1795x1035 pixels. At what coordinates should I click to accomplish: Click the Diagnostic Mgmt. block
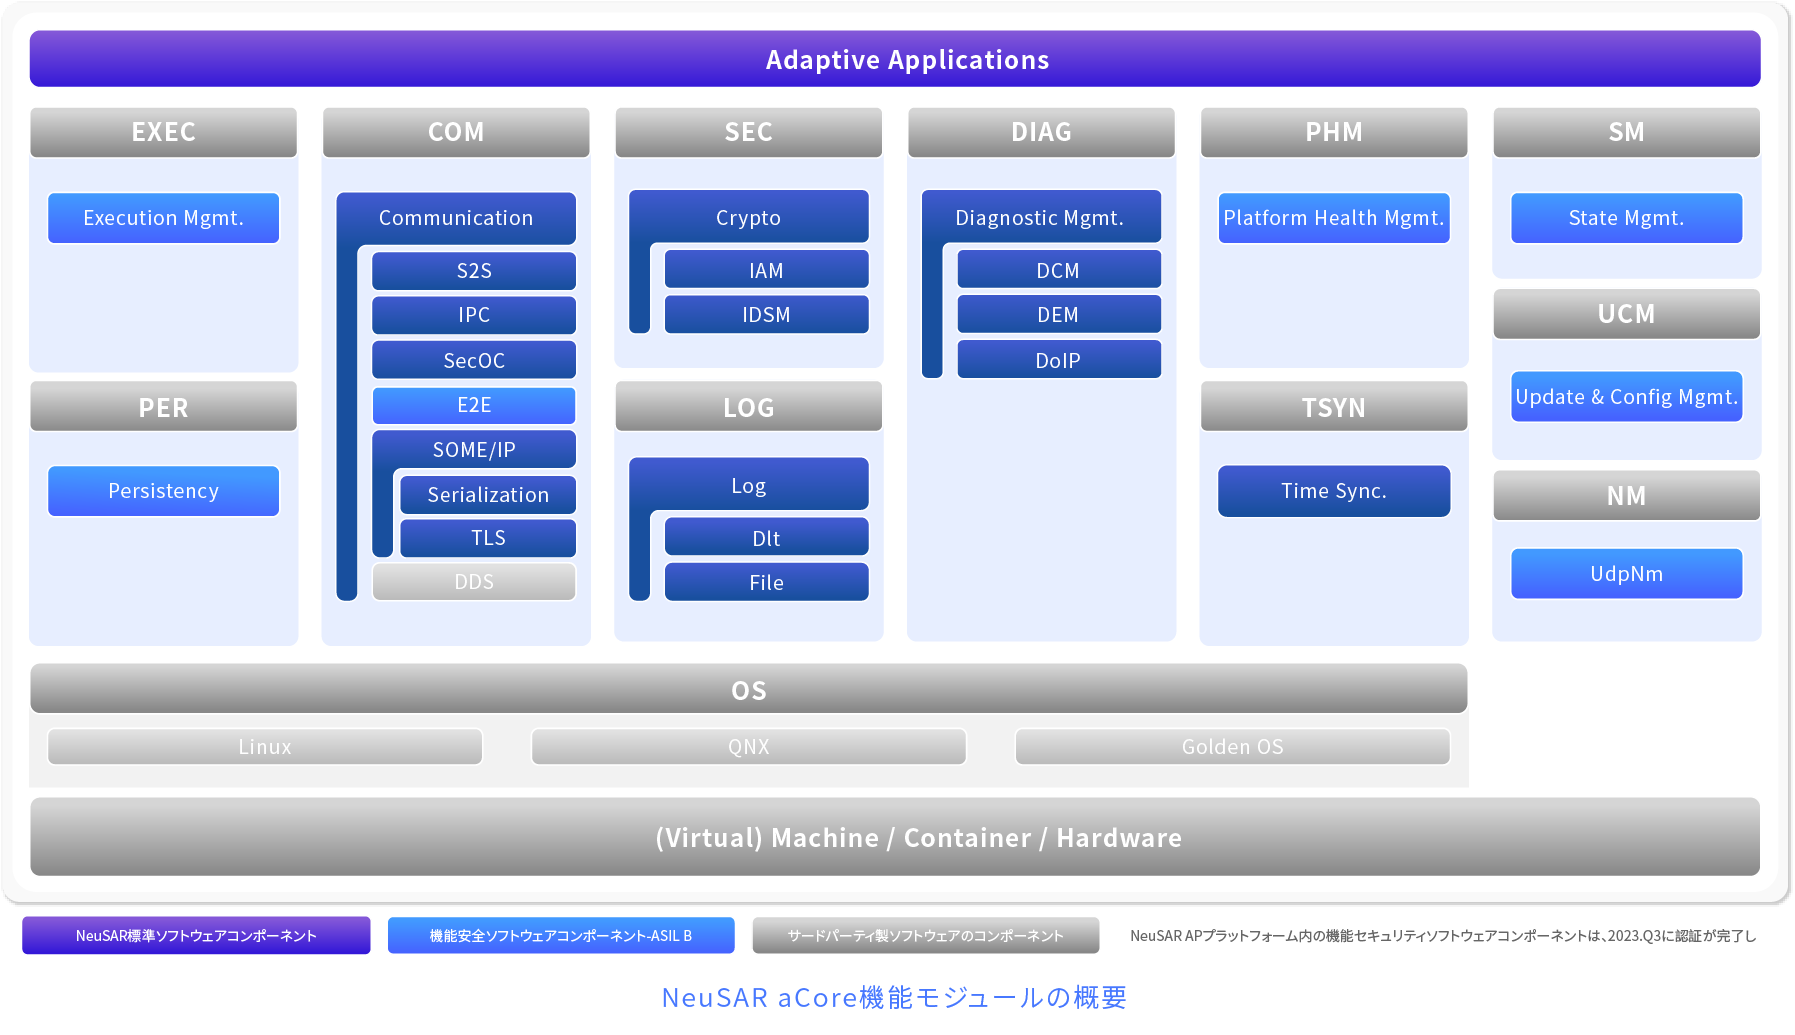(x=1041, y=217)
